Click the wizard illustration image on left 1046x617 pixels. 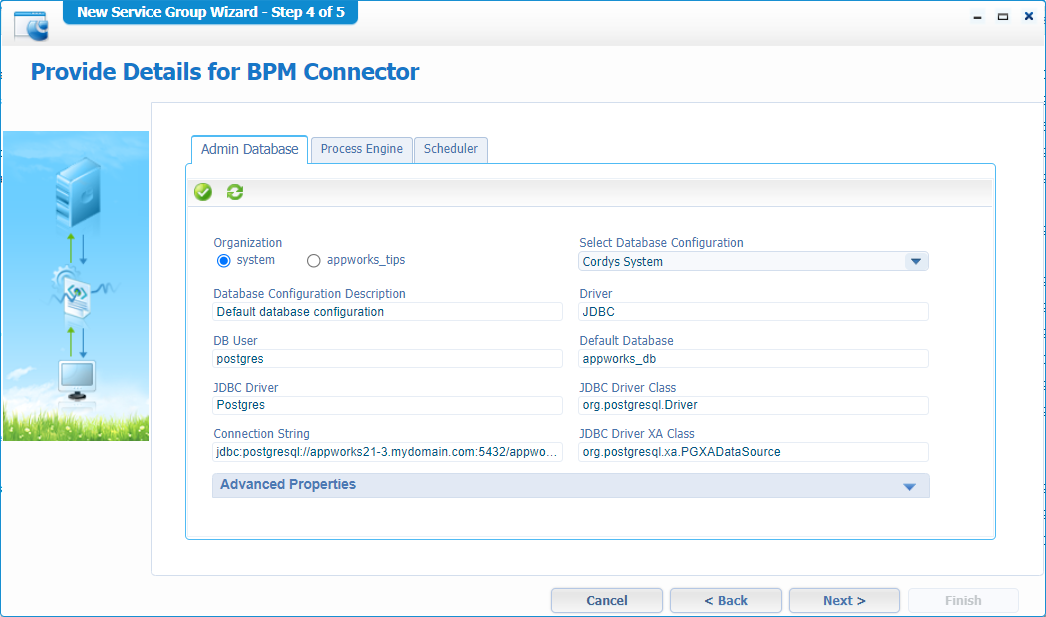(76, 286)
